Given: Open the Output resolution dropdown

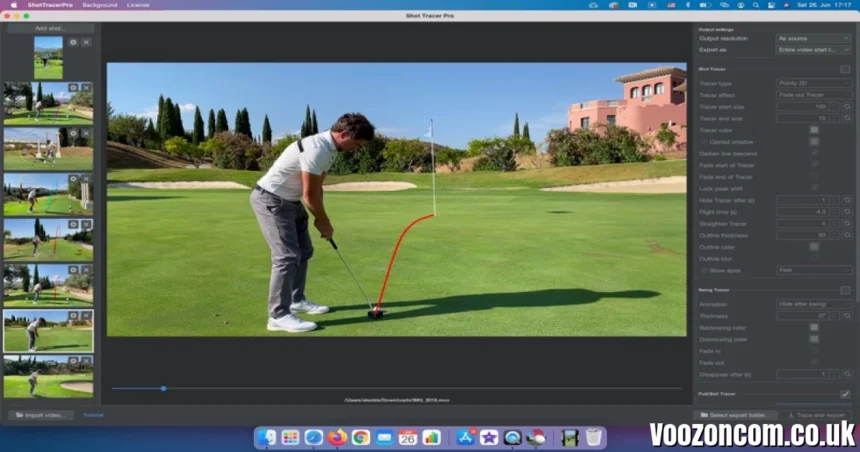Looking at the screenshot, I should pyautogui.click(x=813, y=38).
